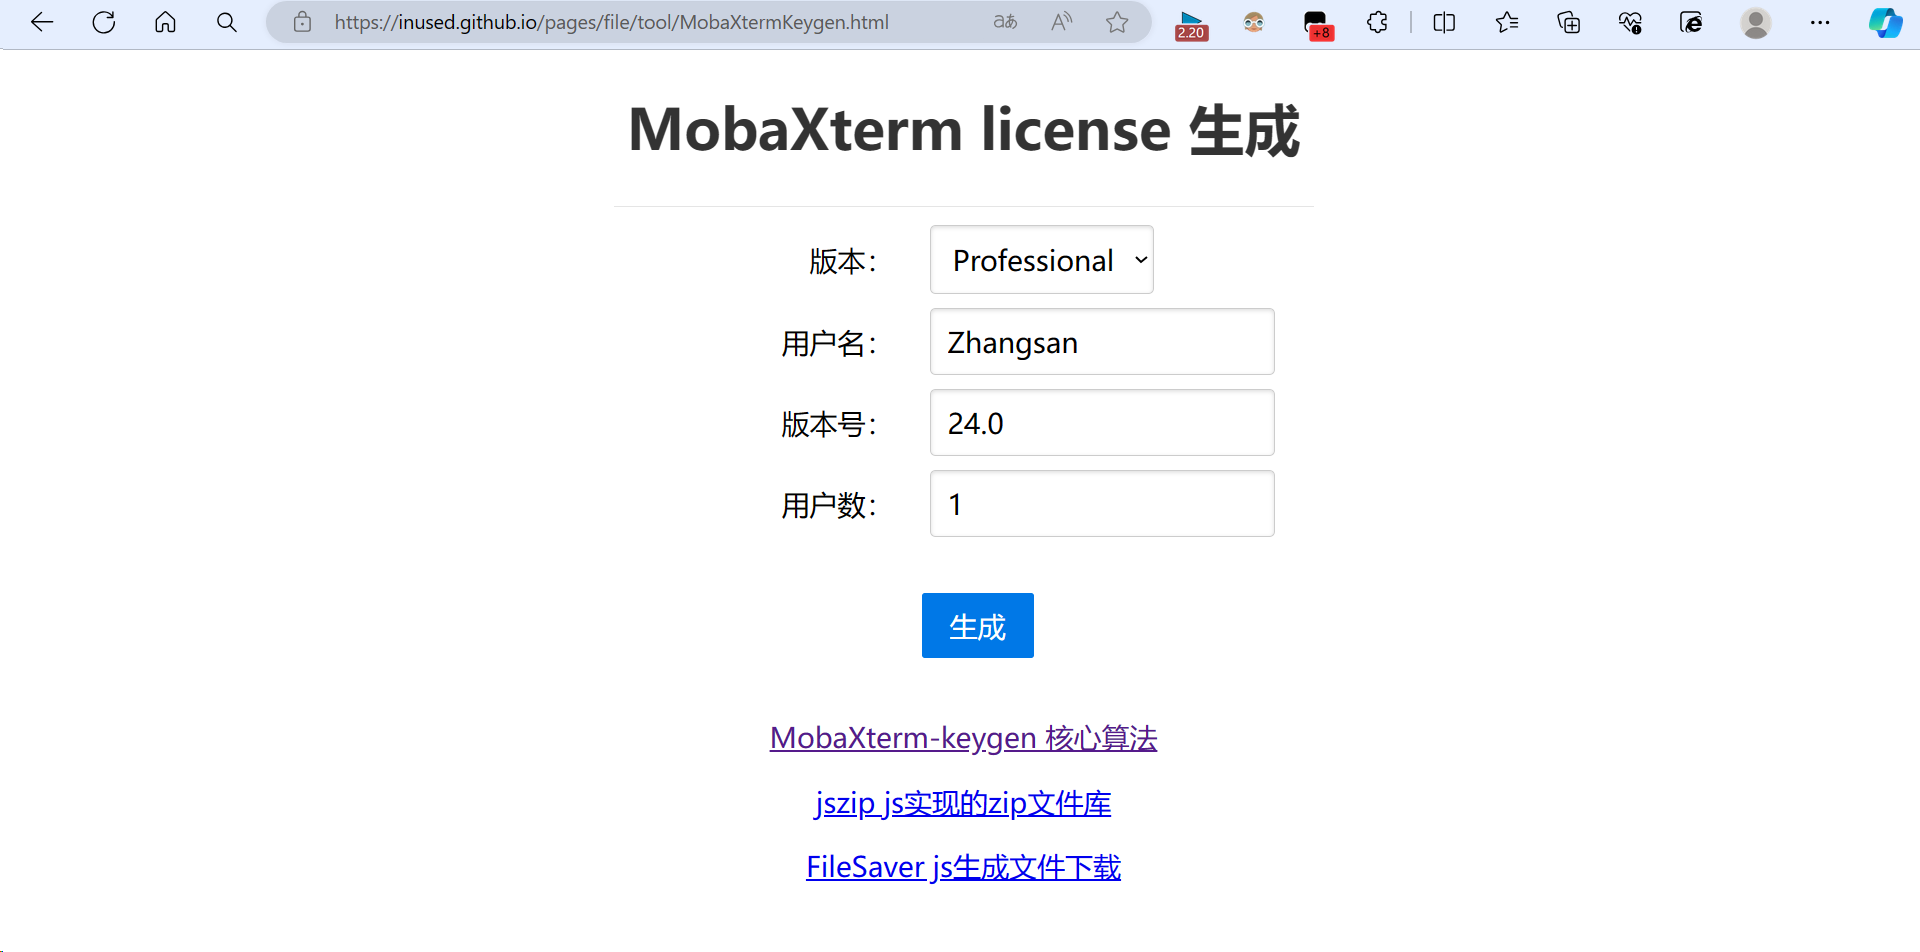
Task: Start Read Aloud from address bar
Action: coord(1062,22)
